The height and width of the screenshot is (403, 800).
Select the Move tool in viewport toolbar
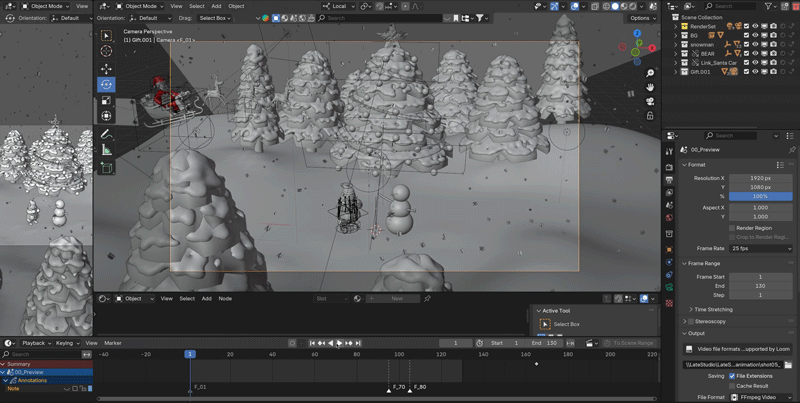(106, 69)
